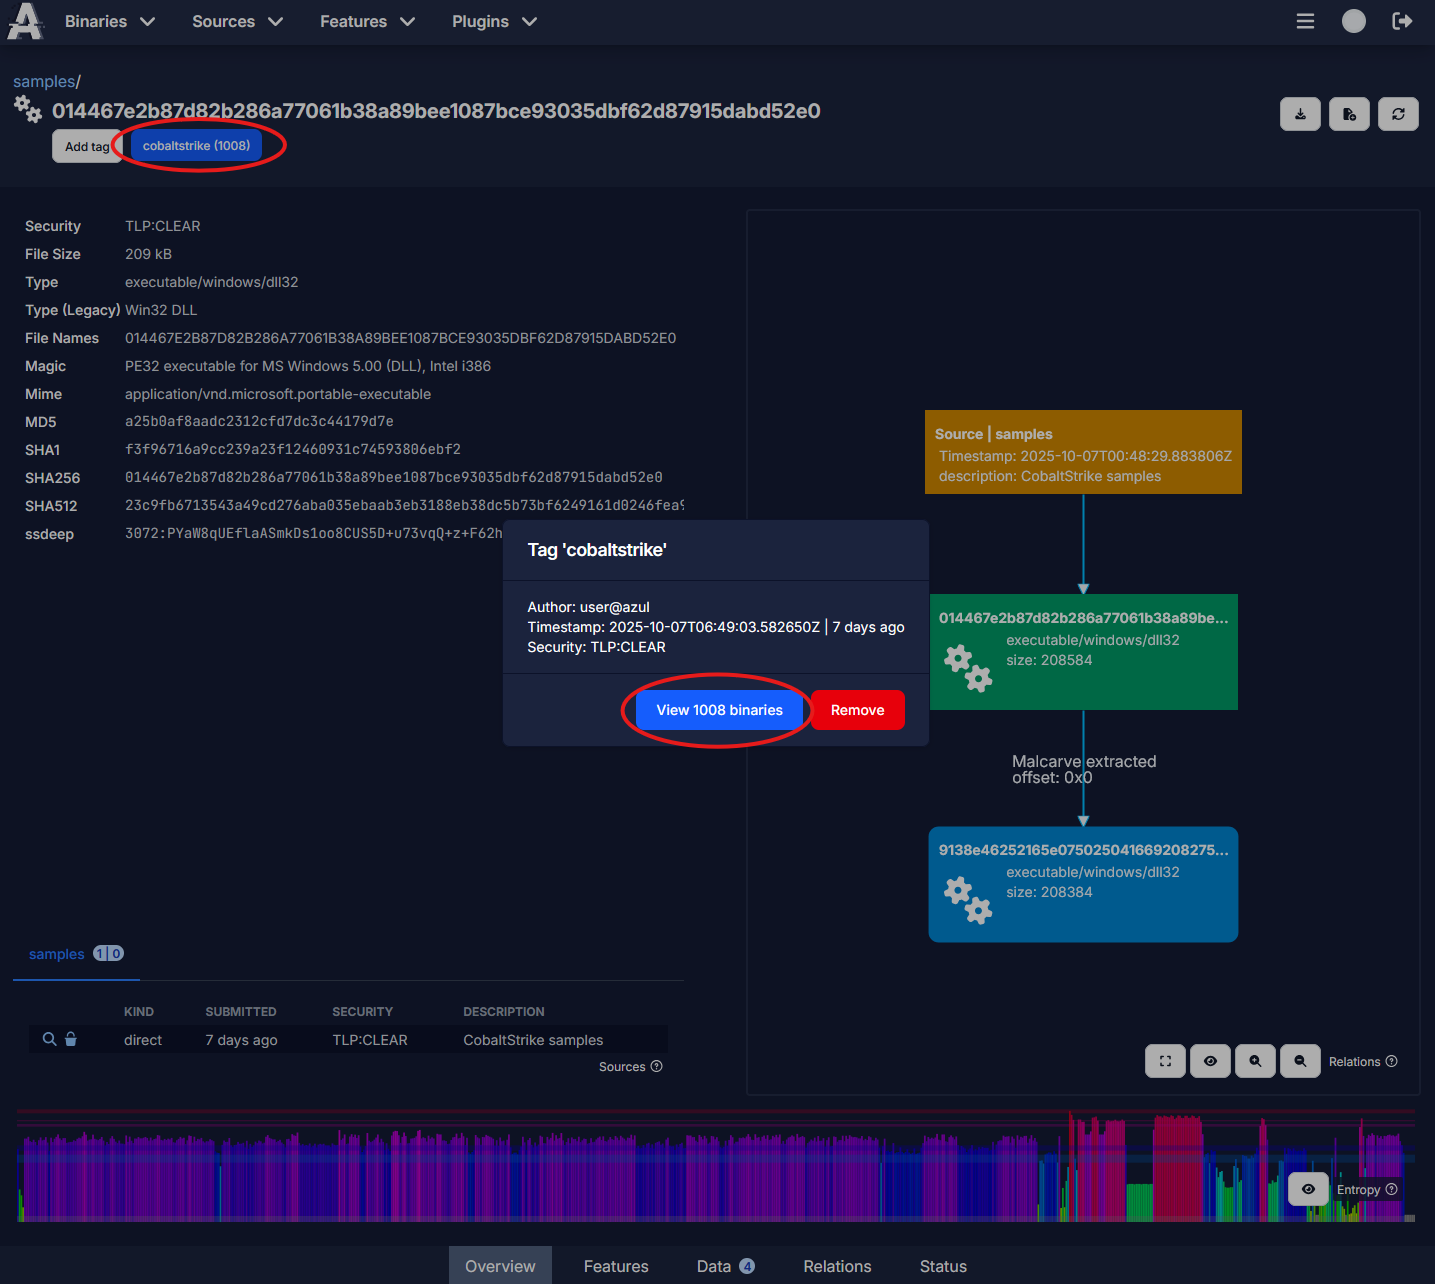This screenshot has width=1435, height=1284.
Task: Switch to the Relations tab at the bottom
Action: 837,1266
